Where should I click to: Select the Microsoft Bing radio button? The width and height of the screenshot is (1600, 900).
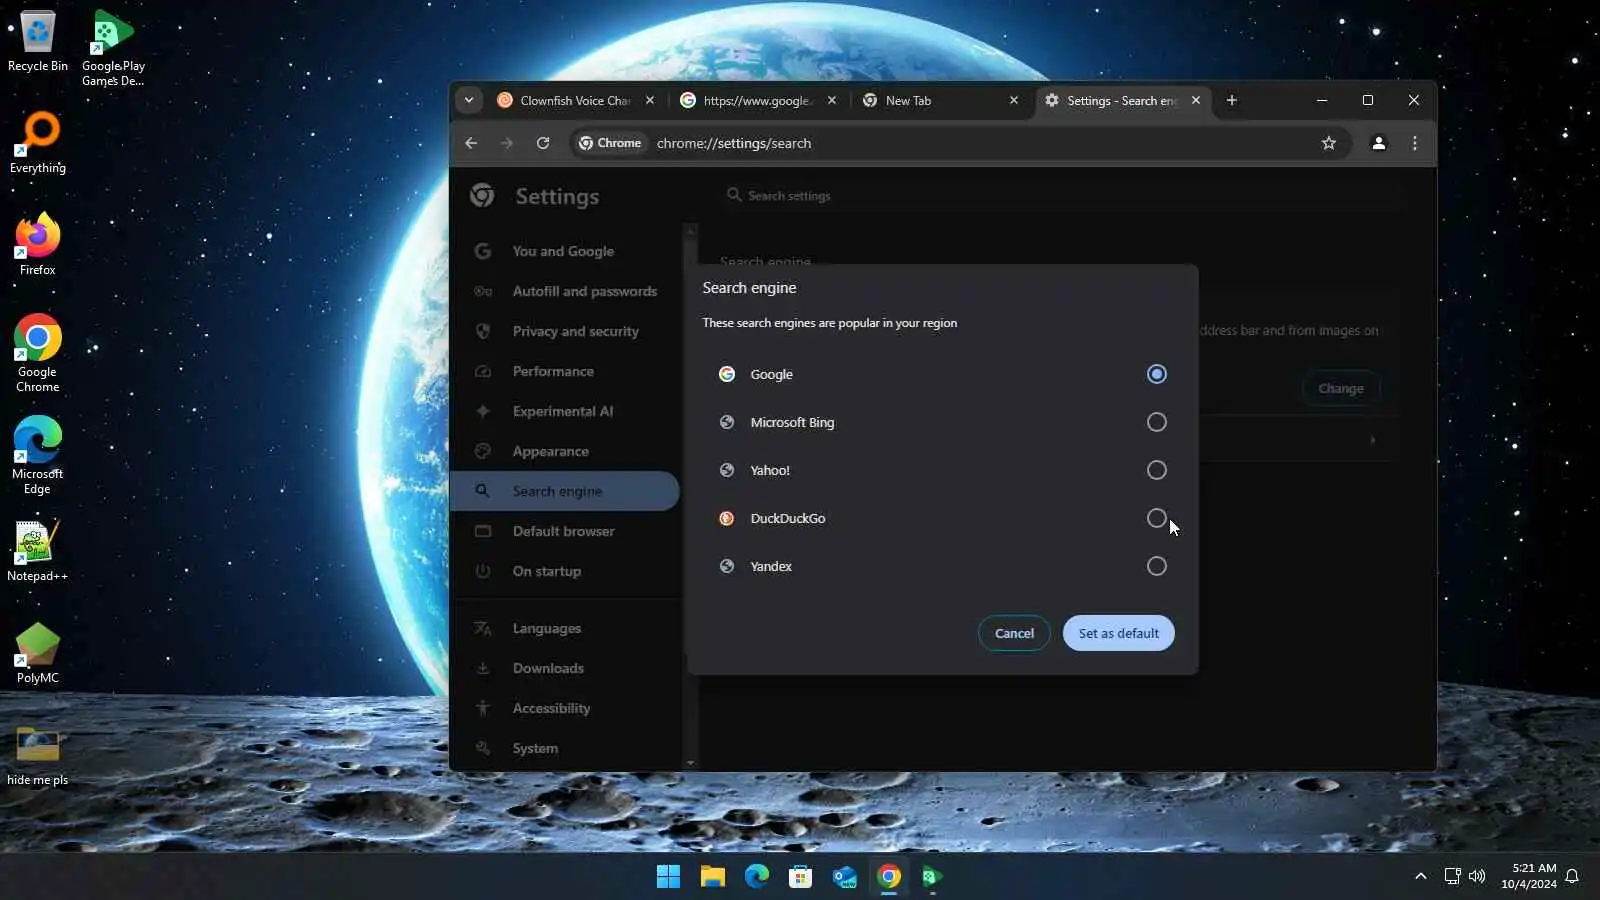point(1156,422)
